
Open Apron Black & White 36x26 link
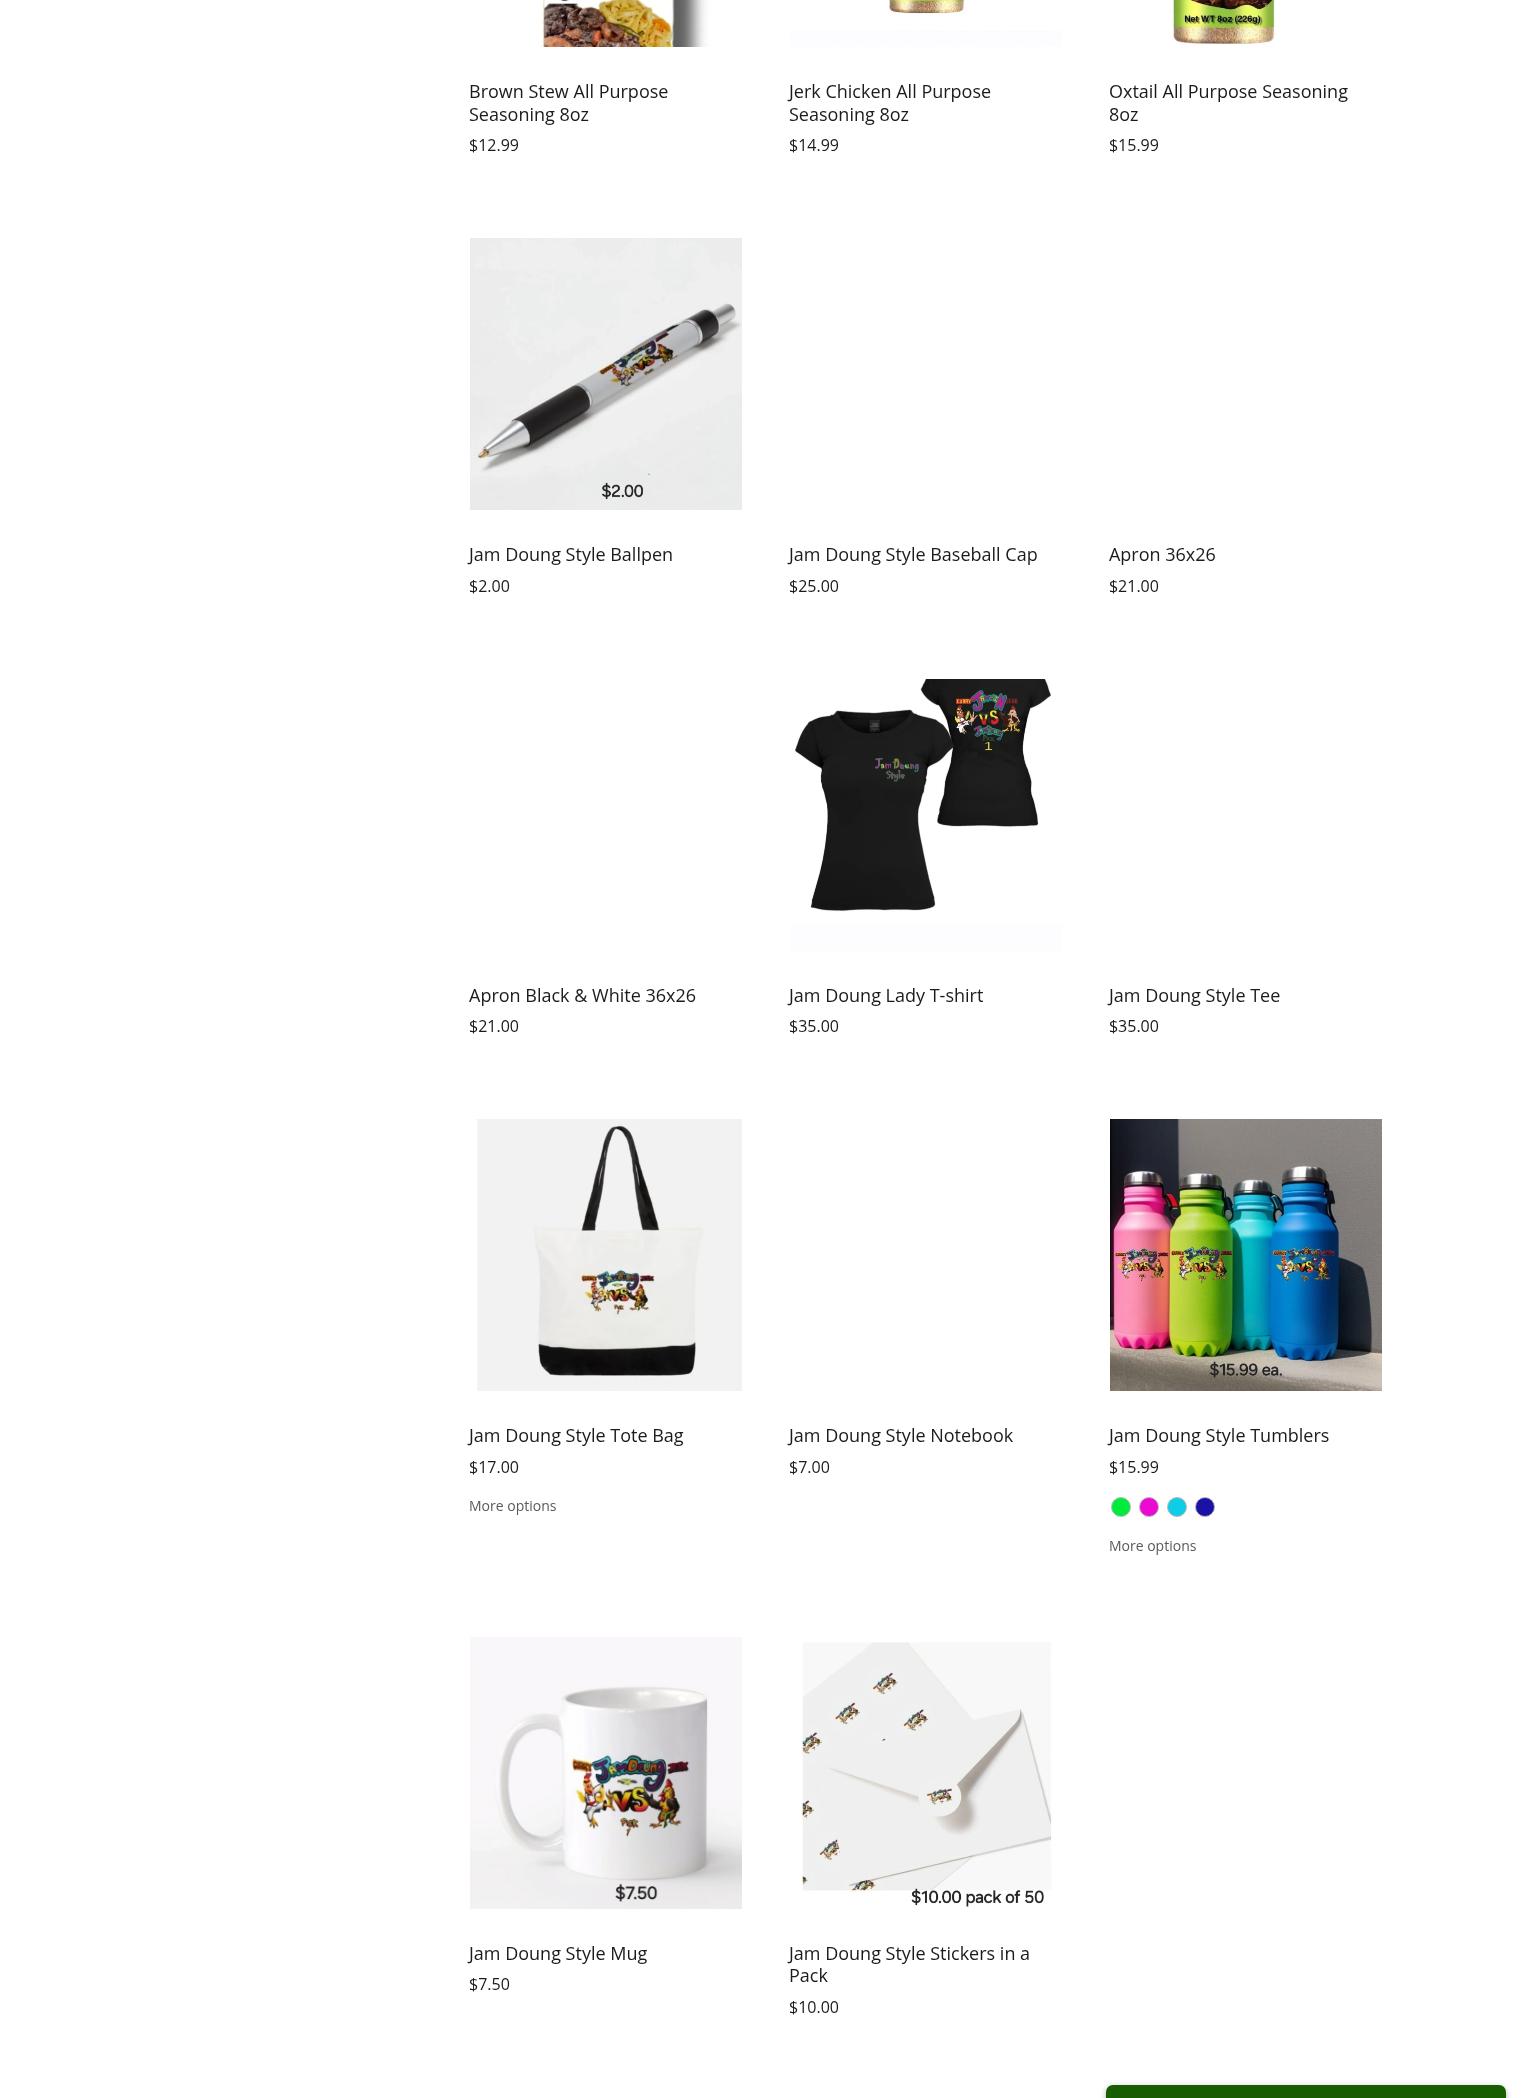coord(582,996)
